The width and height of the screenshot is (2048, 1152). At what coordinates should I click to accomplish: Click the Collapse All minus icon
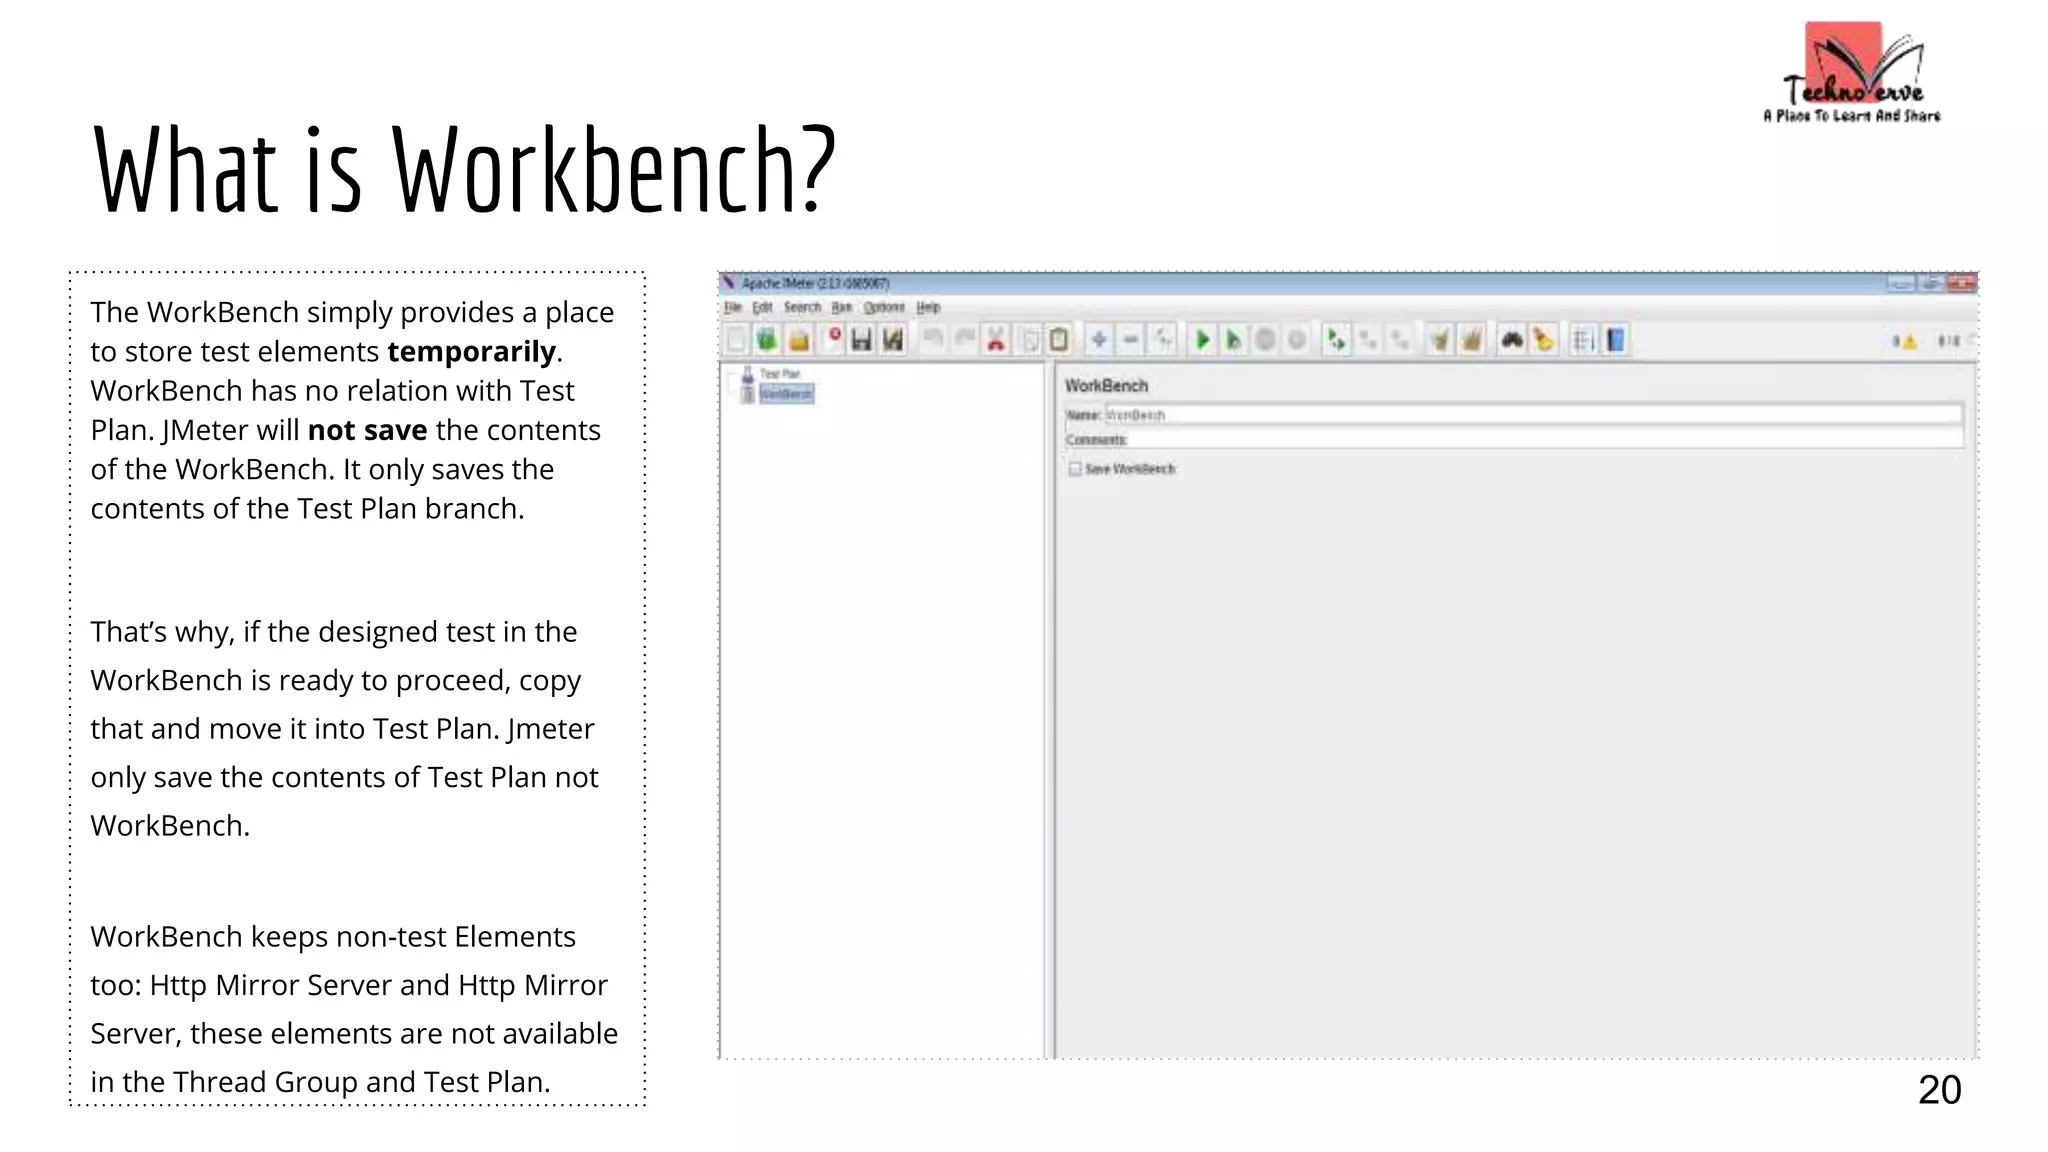pyautogui.click(x=1131, y=340)
